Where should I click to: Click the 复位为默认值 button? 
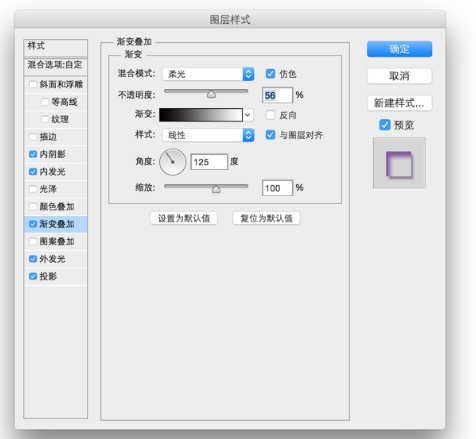[x=266, y=218]
